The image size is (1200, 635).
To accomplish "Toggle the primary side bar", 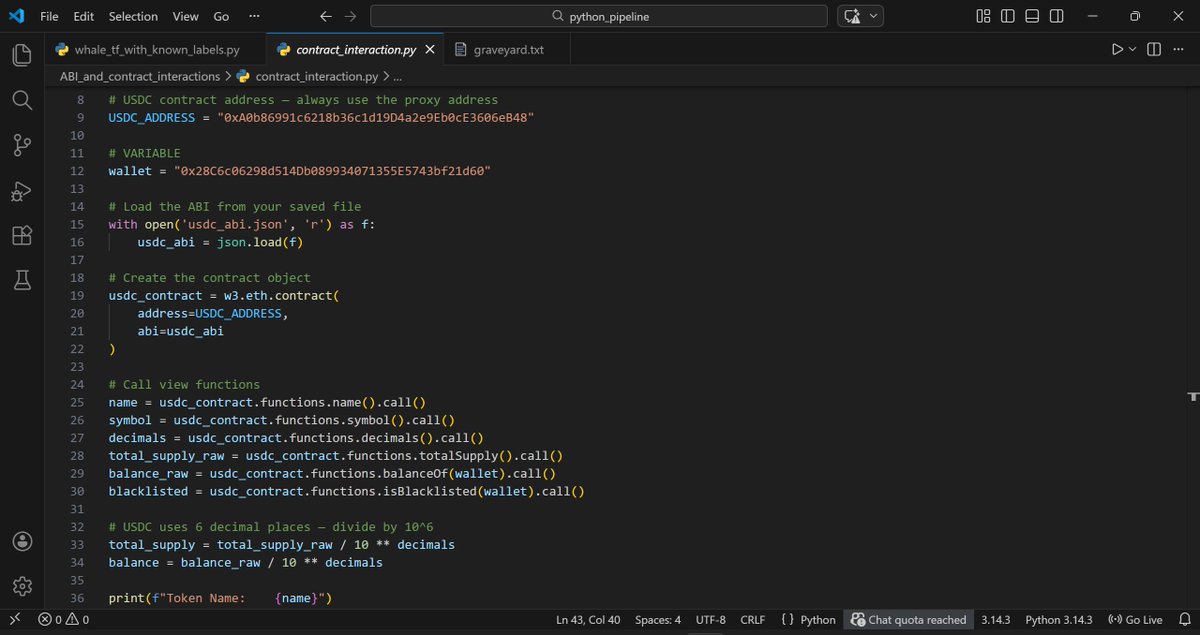I will [1008, 16].
